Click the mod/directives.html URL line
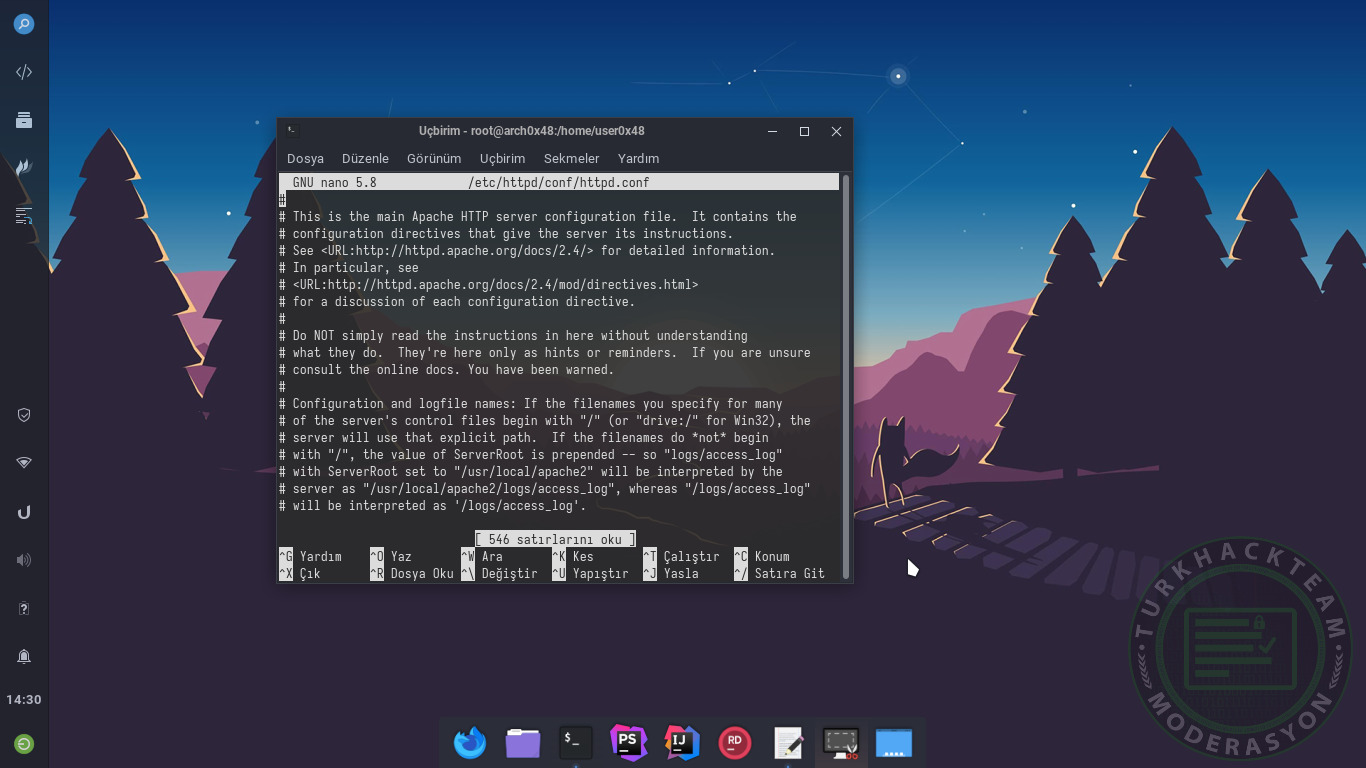Image resolution: width=1366 pixels, height=768 pixels. tap(488, 285)
